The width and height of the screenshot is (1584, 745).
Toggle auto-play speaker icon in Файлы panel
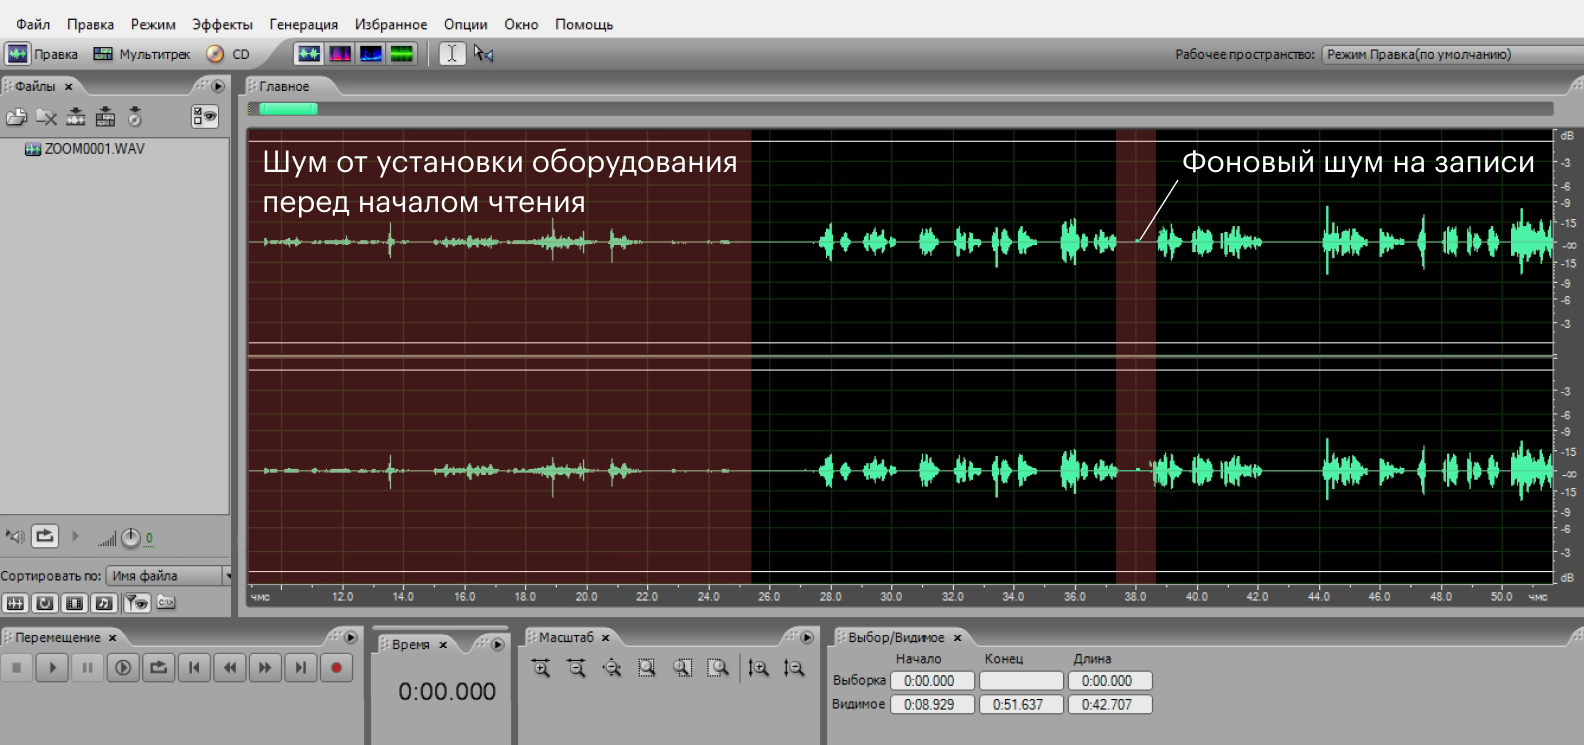pyautogui.click(x=15, y=537)
